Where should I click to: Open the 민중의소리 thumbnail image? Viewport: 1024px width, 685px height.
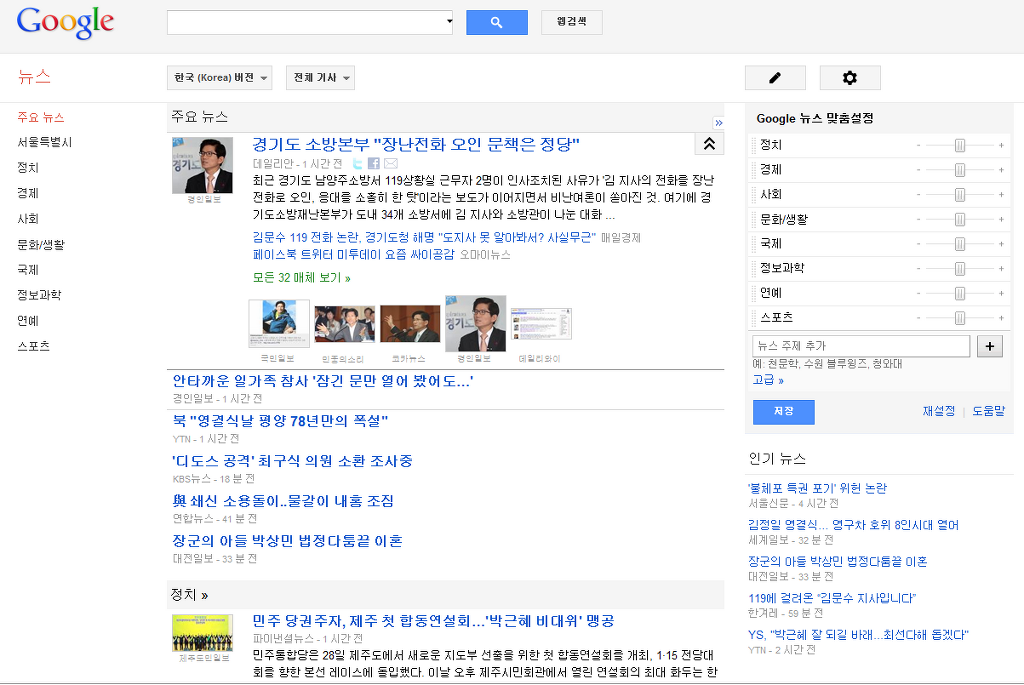[x=344, y=324]
